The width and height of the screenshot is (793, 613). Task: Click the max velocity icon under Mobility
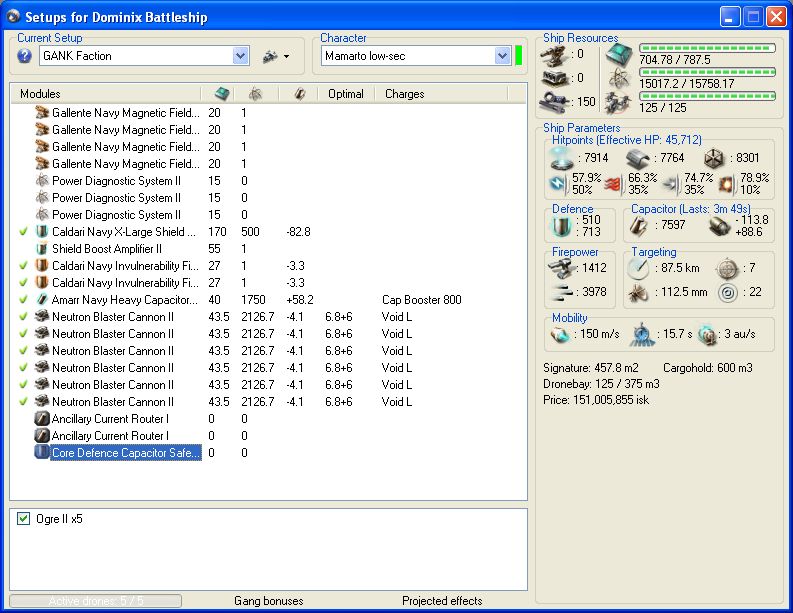tap(561, 333)
